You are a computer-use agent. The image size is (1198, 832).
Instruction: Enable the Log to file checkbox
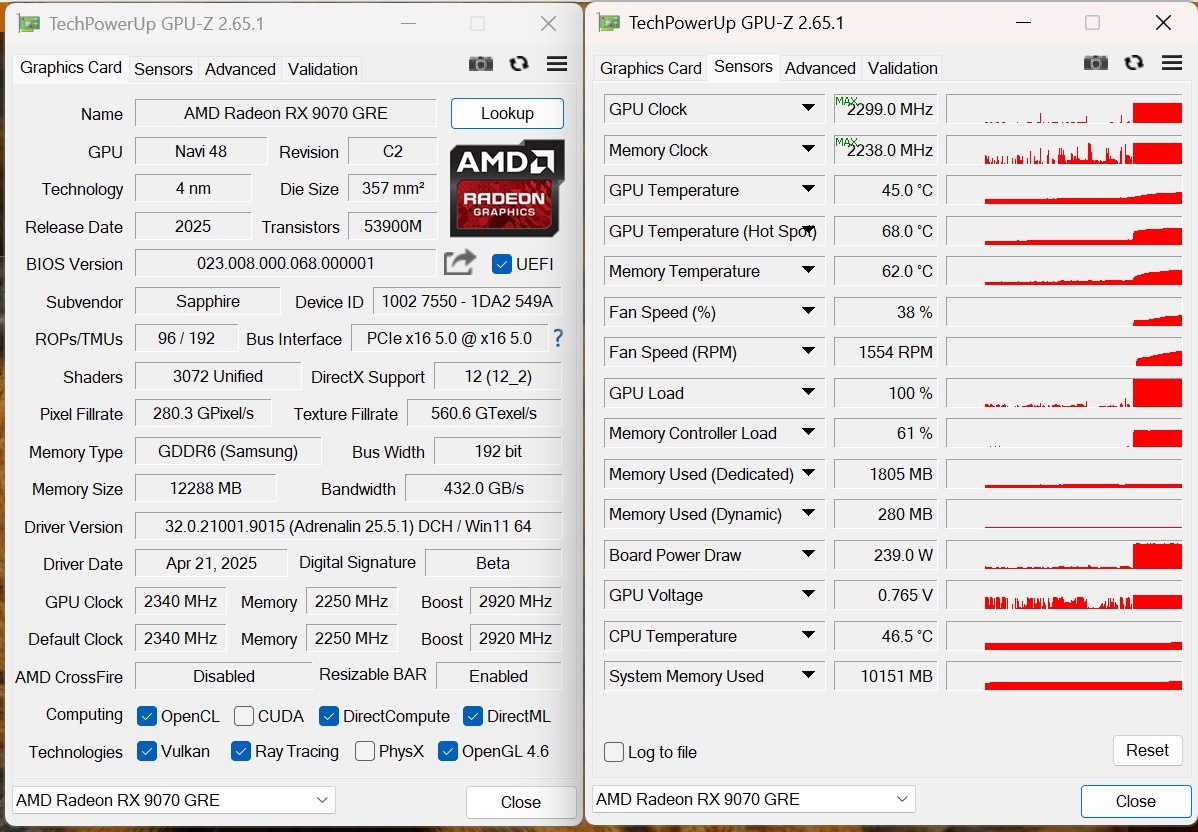(x=614, y=752)
